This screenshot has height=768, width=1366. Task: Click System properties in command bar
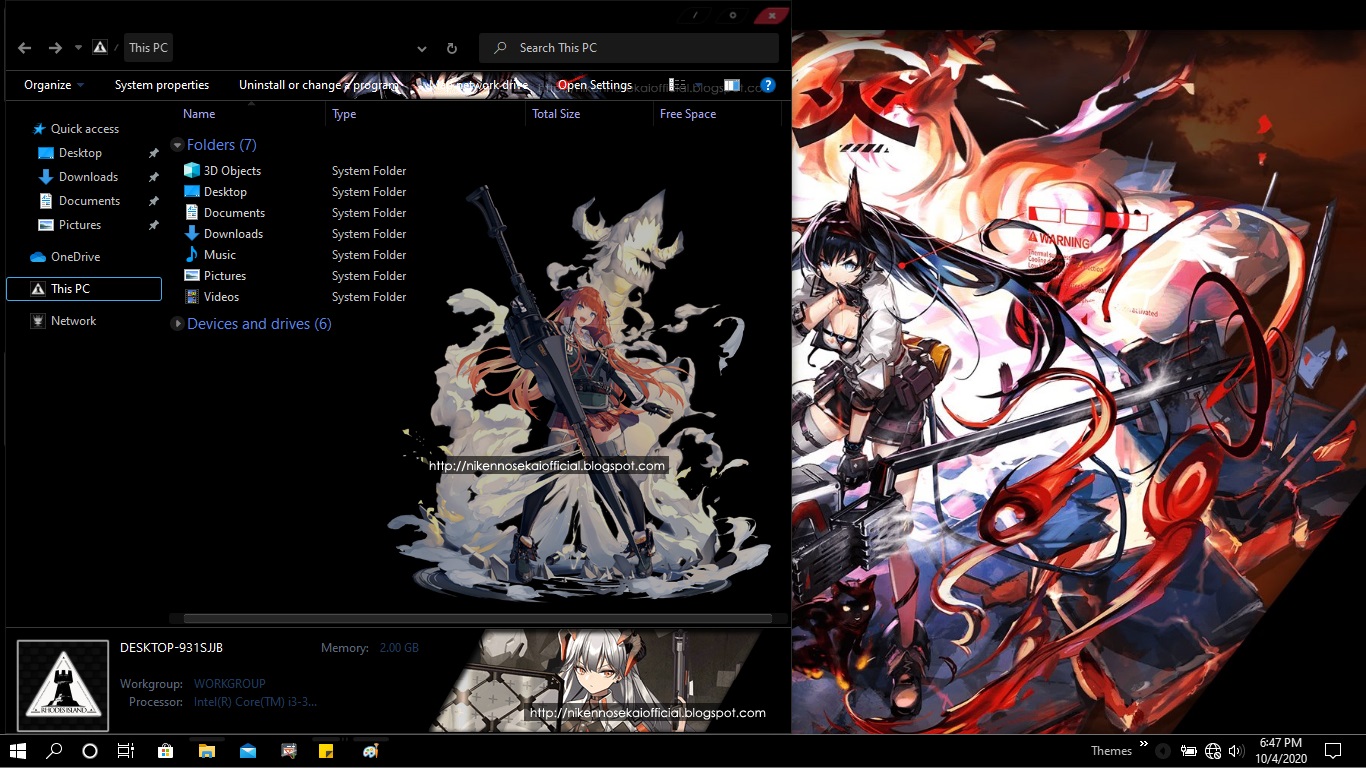pos(162,85)
